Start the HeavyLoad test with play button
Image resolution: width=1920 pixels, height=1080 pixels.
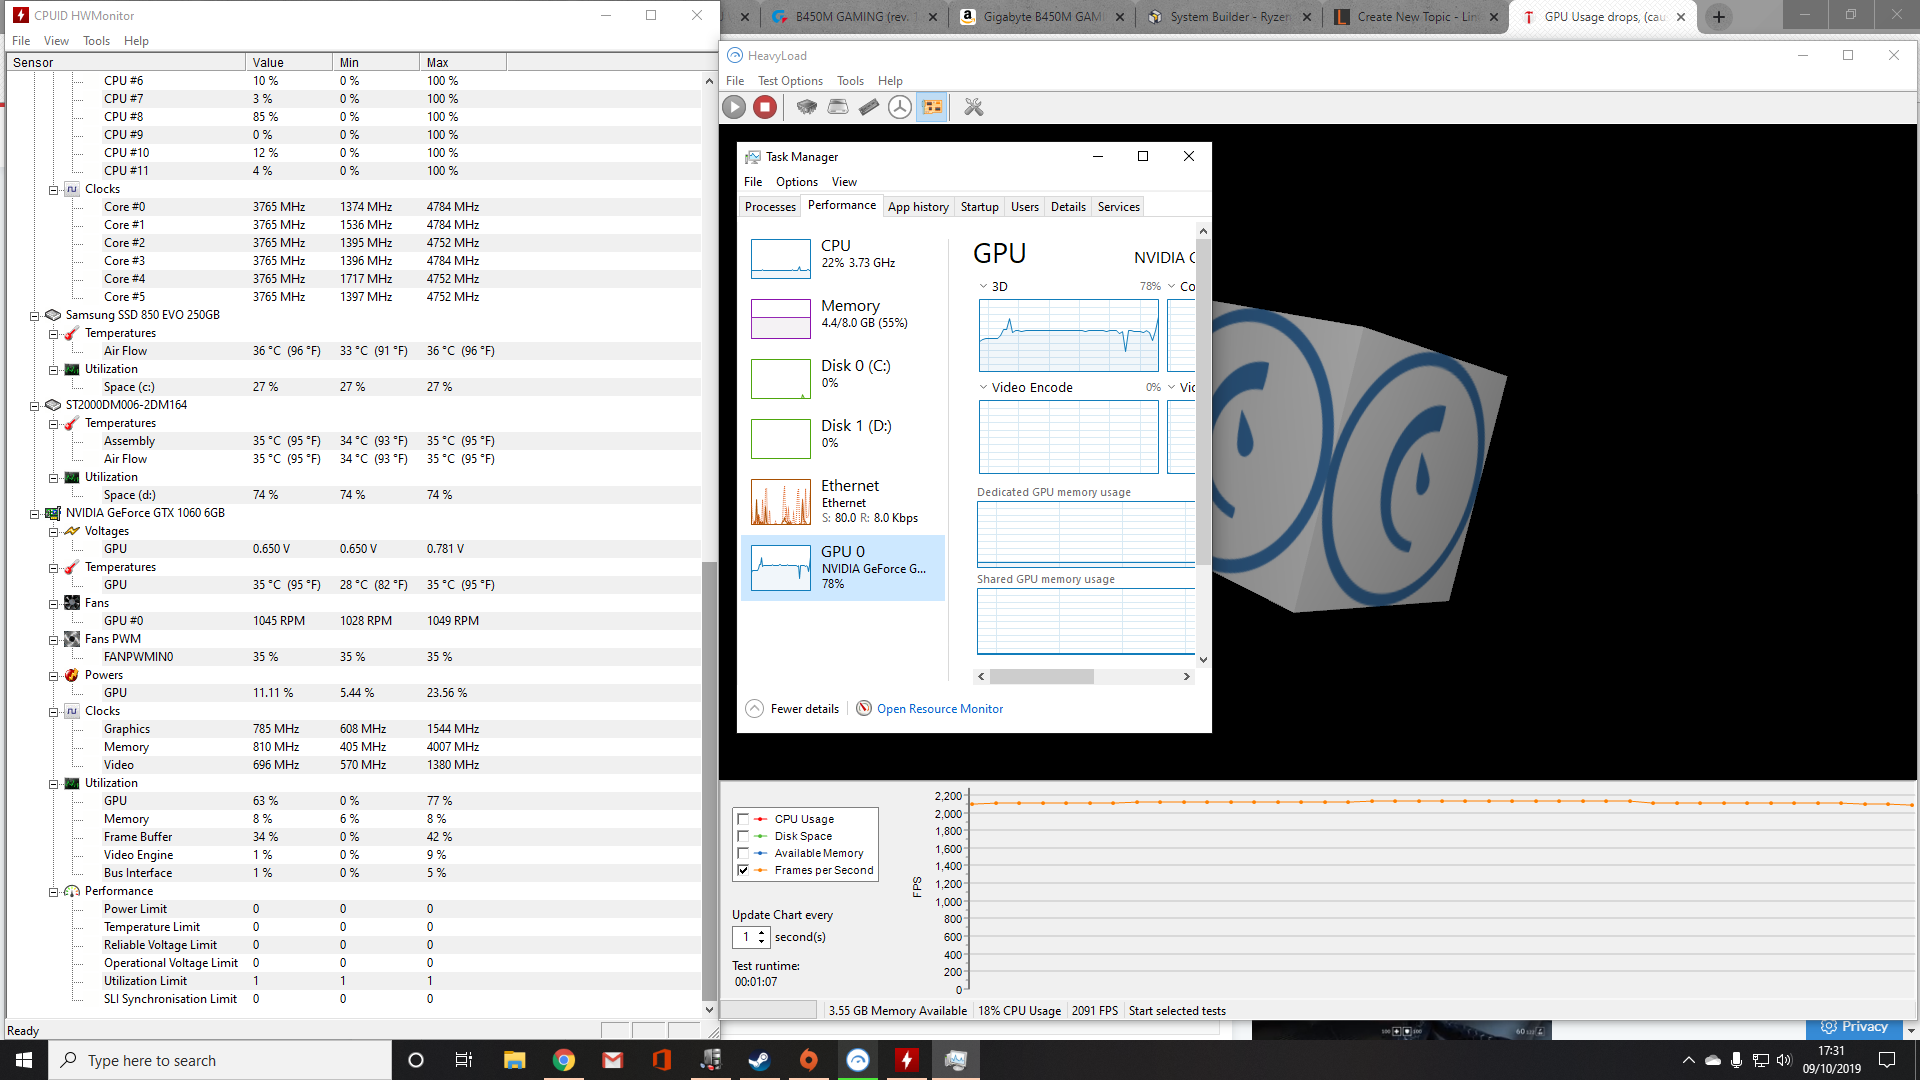pos(734,107)
